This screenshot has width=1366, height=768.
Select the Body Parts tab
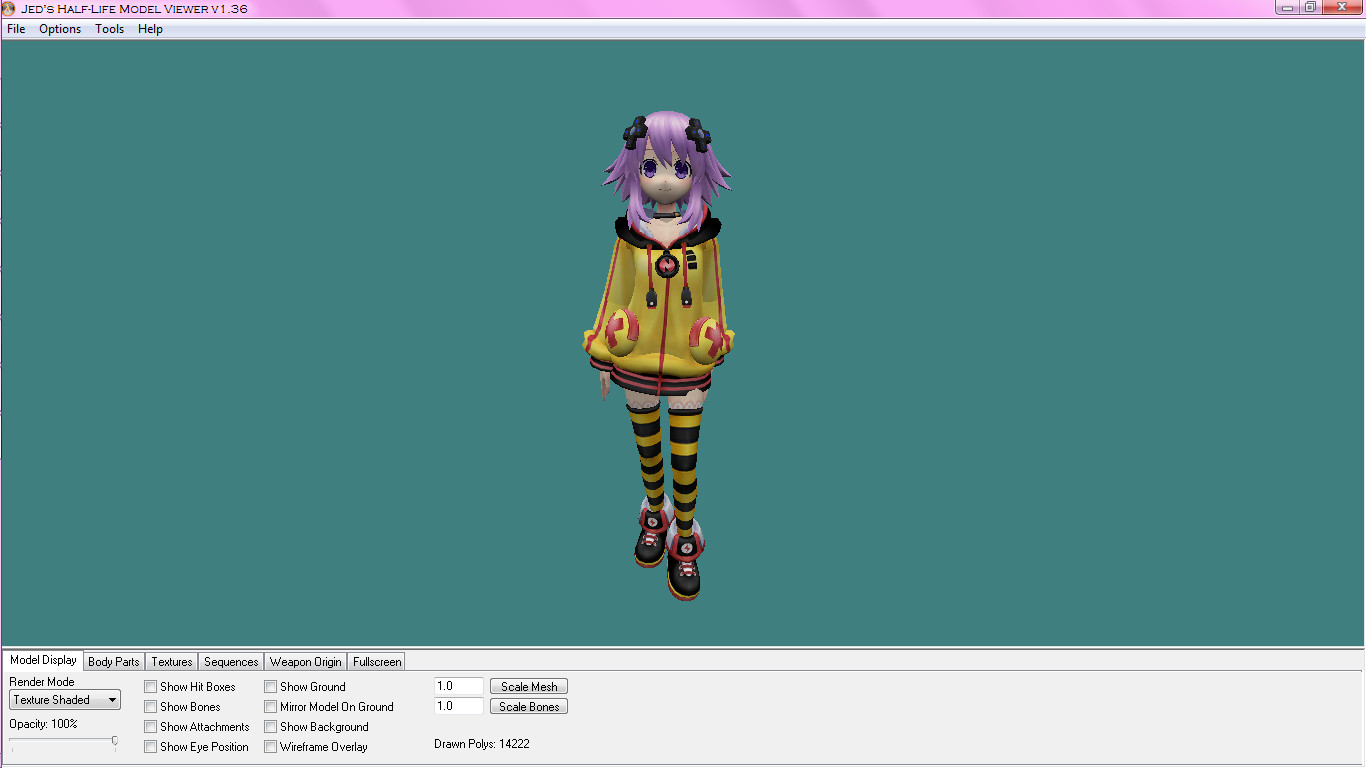click(x=113, y=661)
